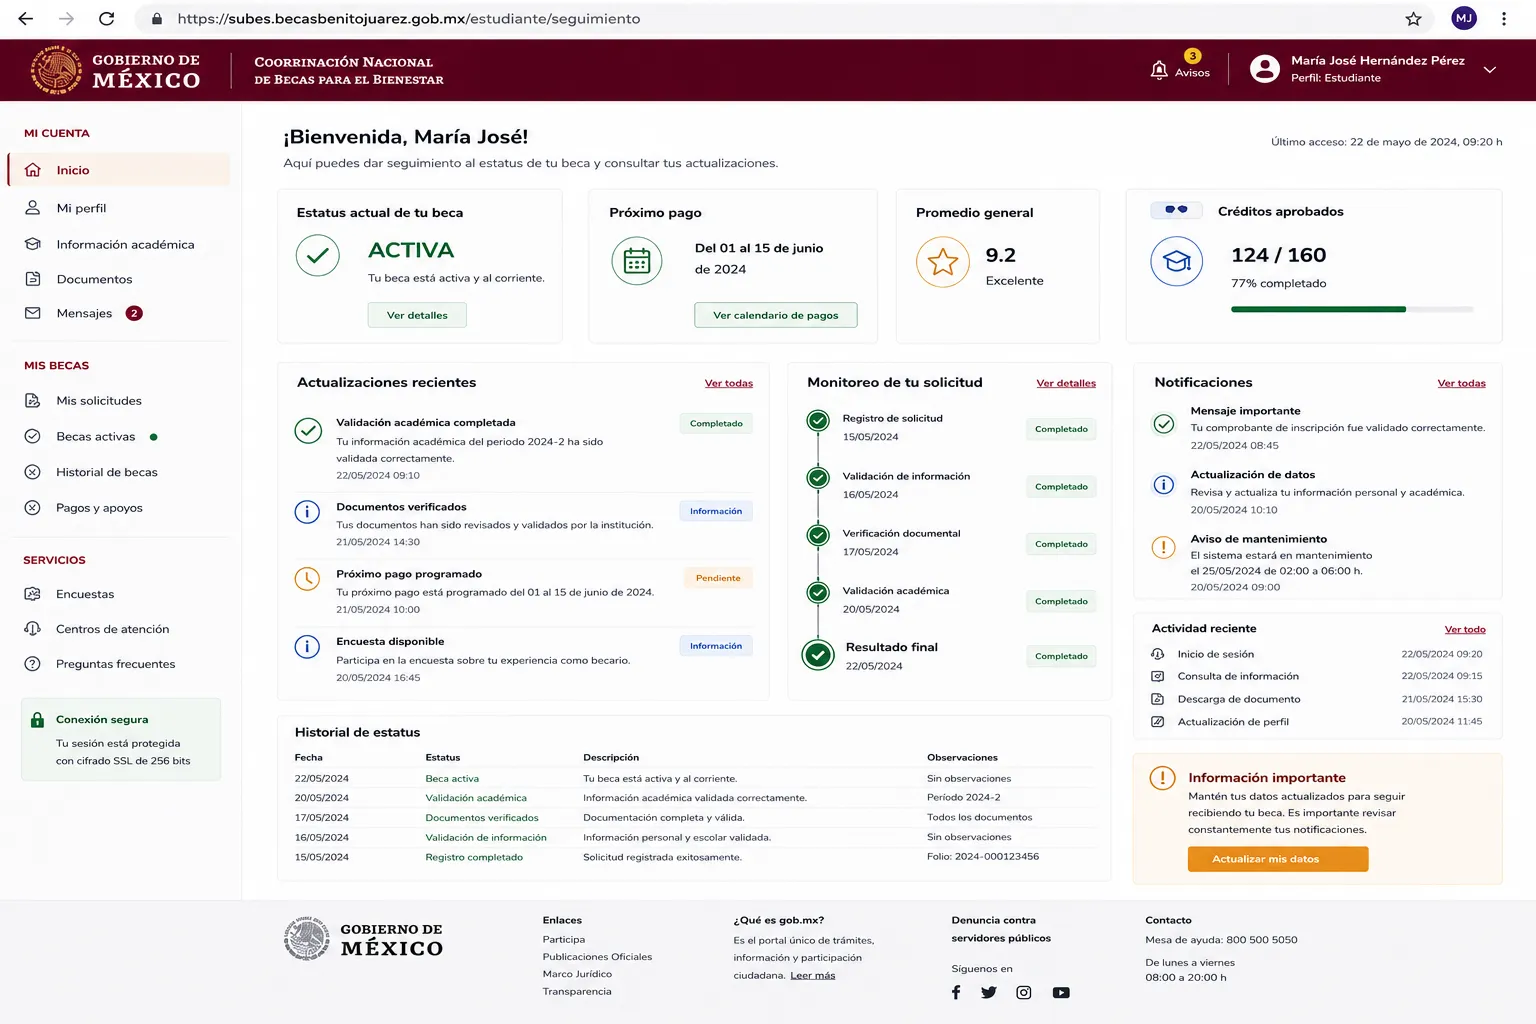Click the Preguntas frecuentes question icon
This screenshot has width=1536, height=1024.
pos(32,664)
